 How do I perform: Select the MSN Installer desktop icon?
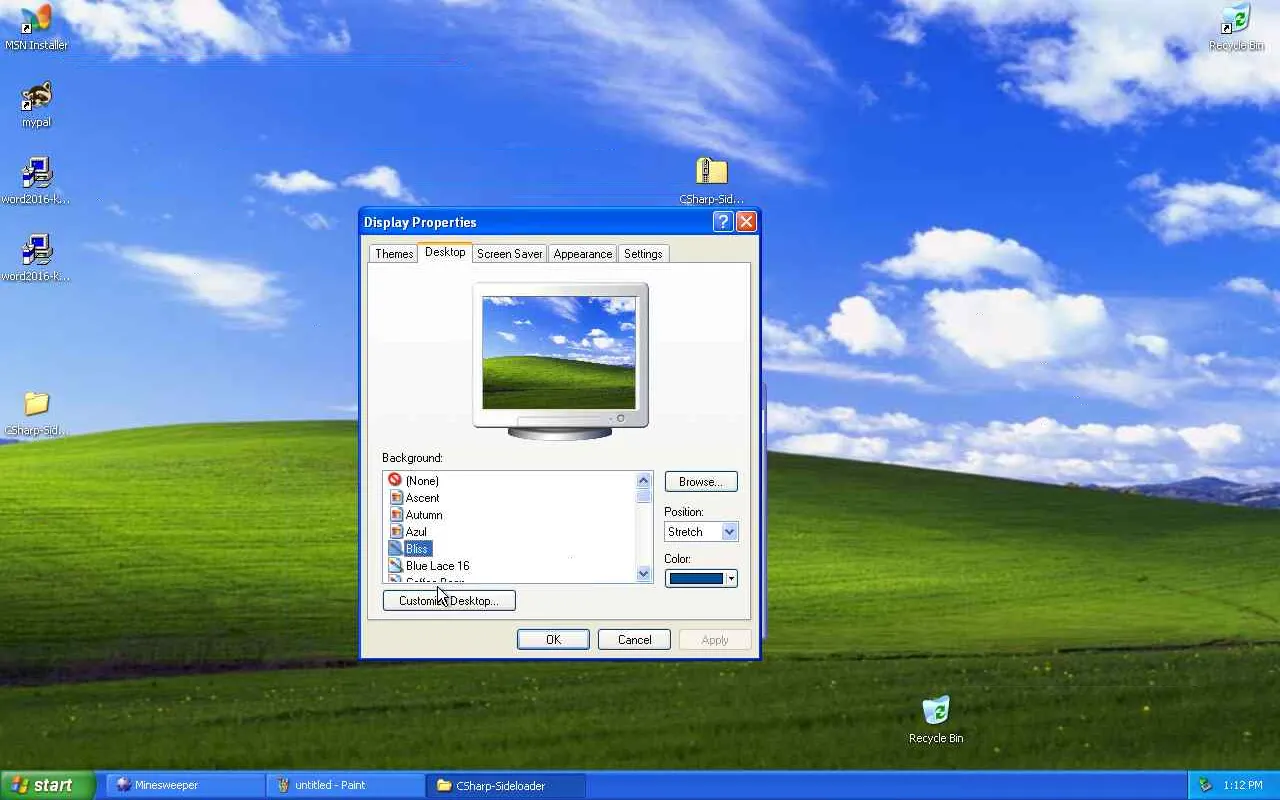coord(36,27)
